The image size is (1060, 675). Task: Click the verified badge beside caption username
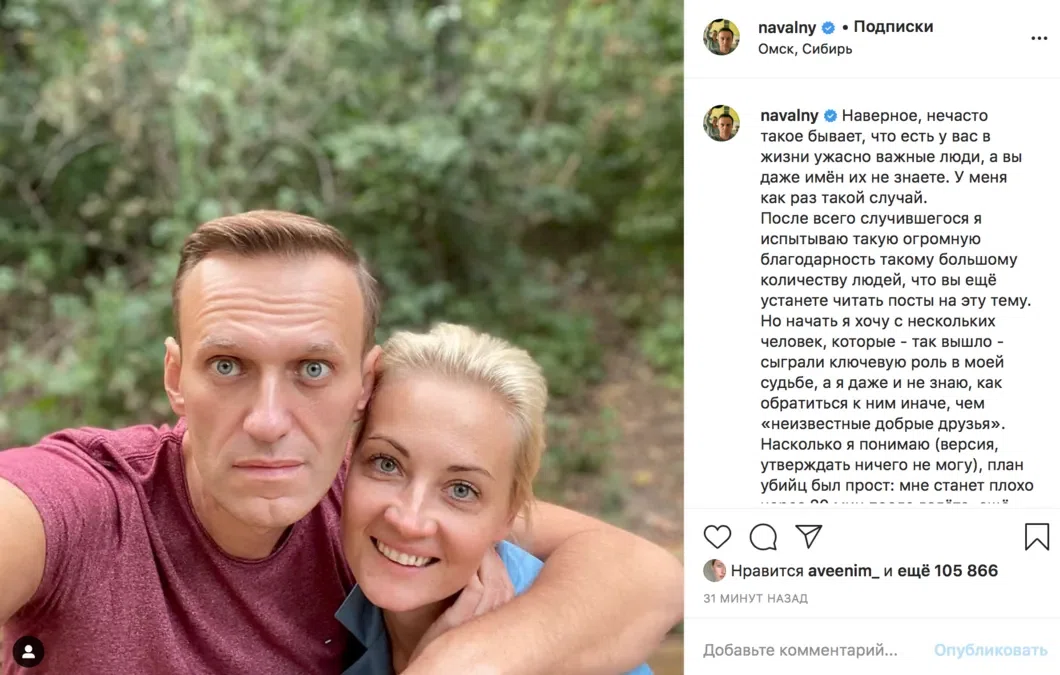click(830, 115)
